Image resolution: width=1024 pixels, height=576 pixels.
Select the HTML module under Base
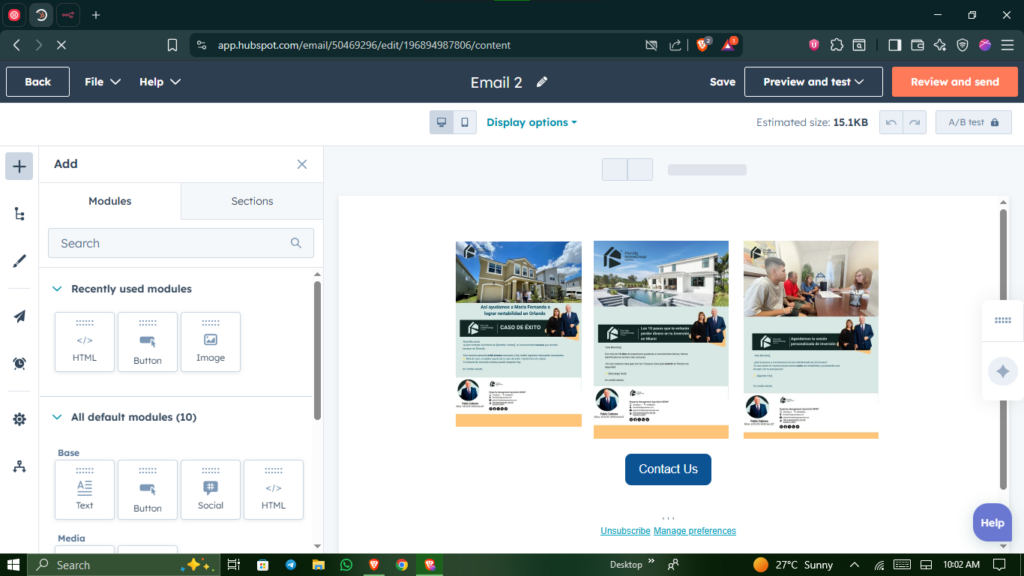[274, 490]
